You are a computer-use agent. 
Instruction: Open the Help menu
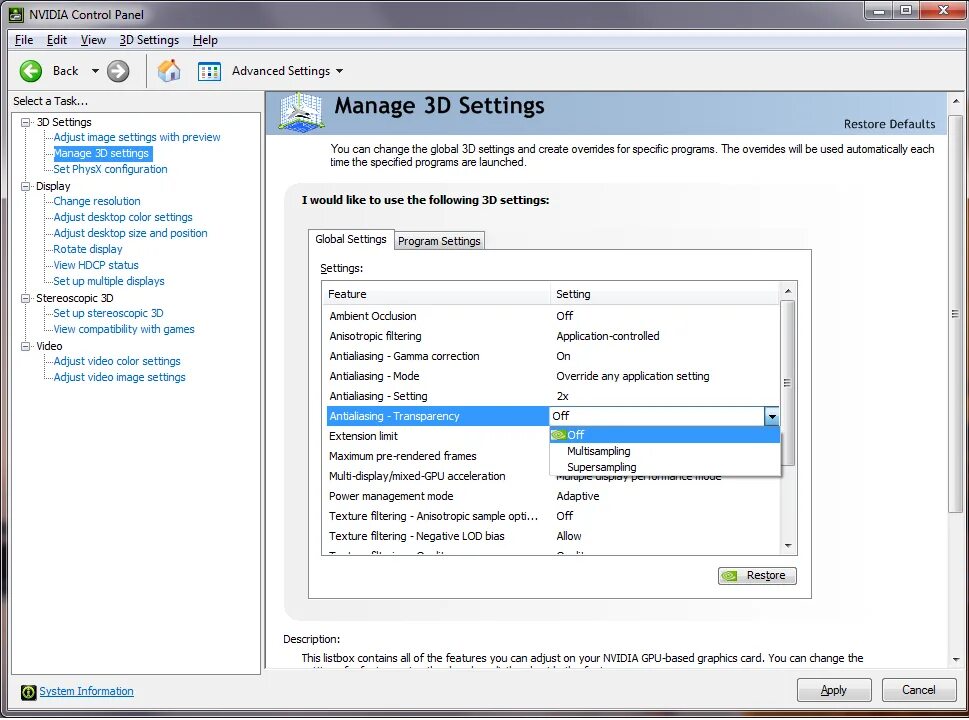205,40
